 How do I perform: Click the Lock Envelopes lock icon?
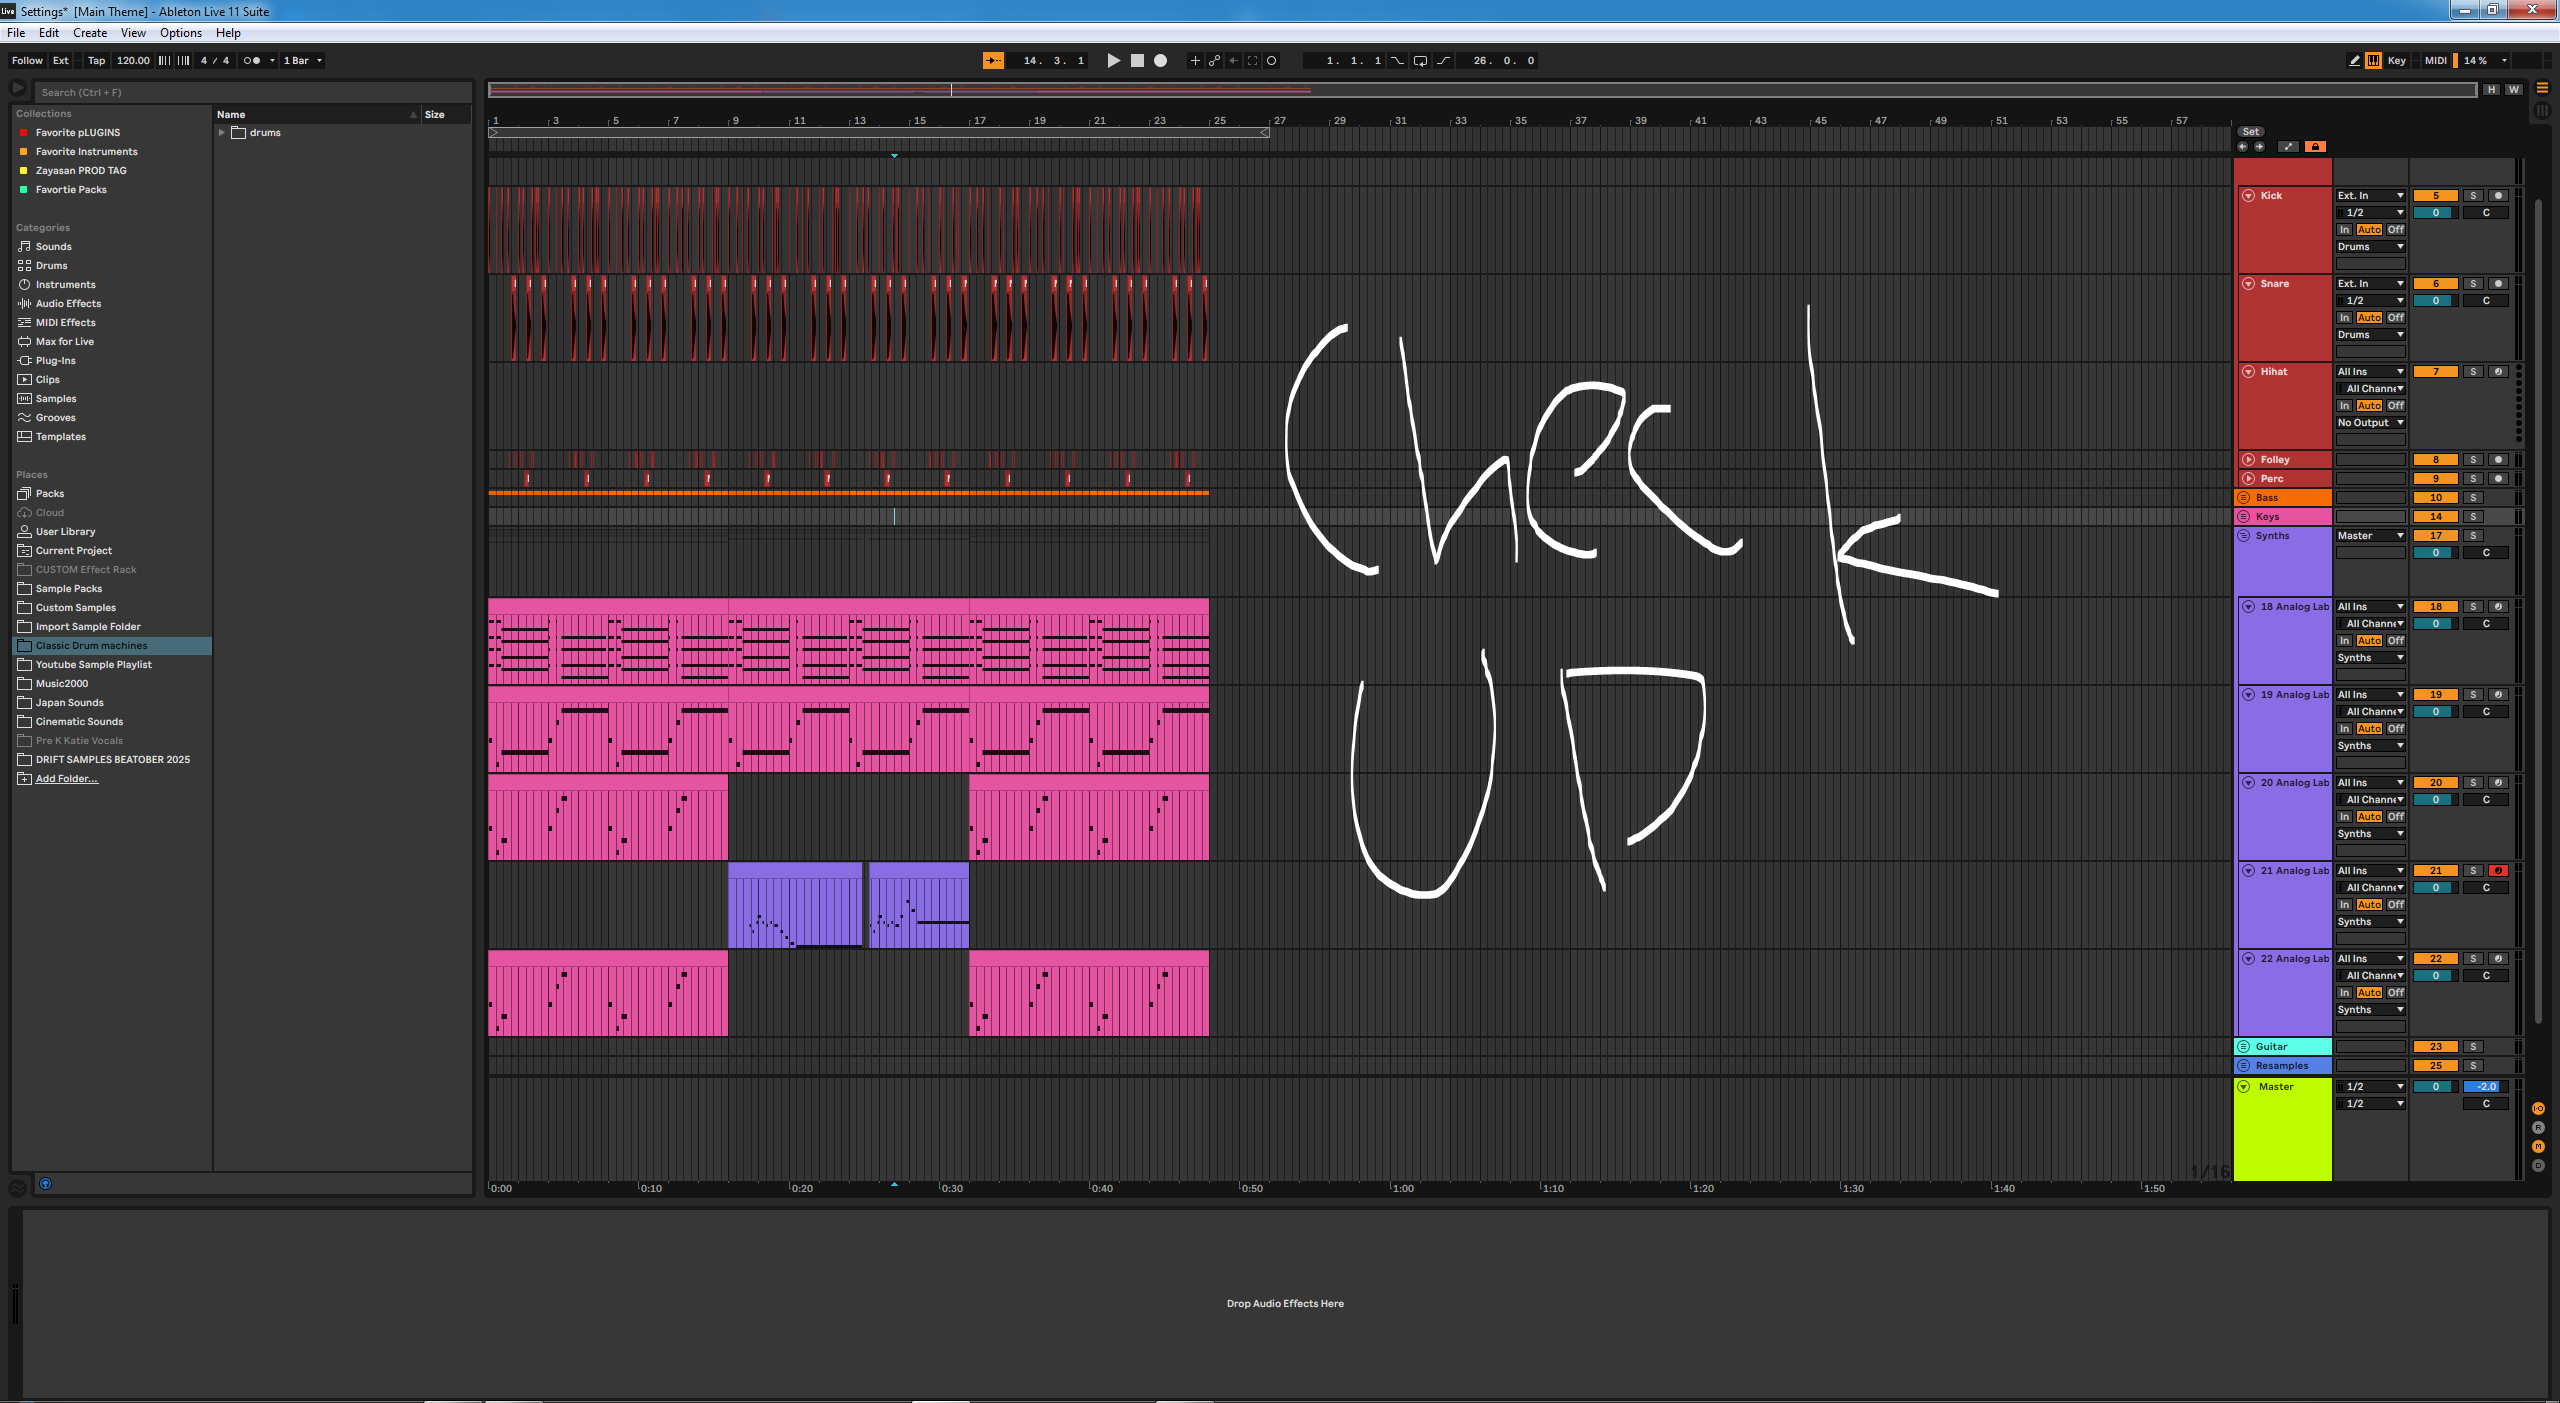(x=2315, y=147)
